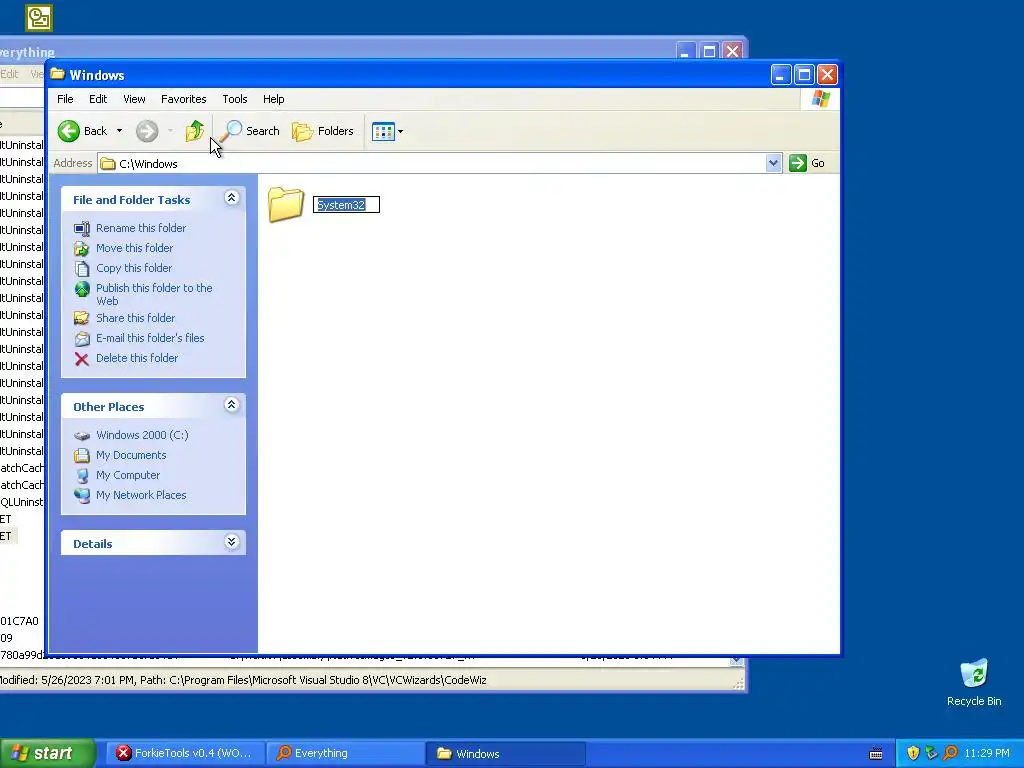
Task: Click the My Network Places icon
Action: click(82, 496)
